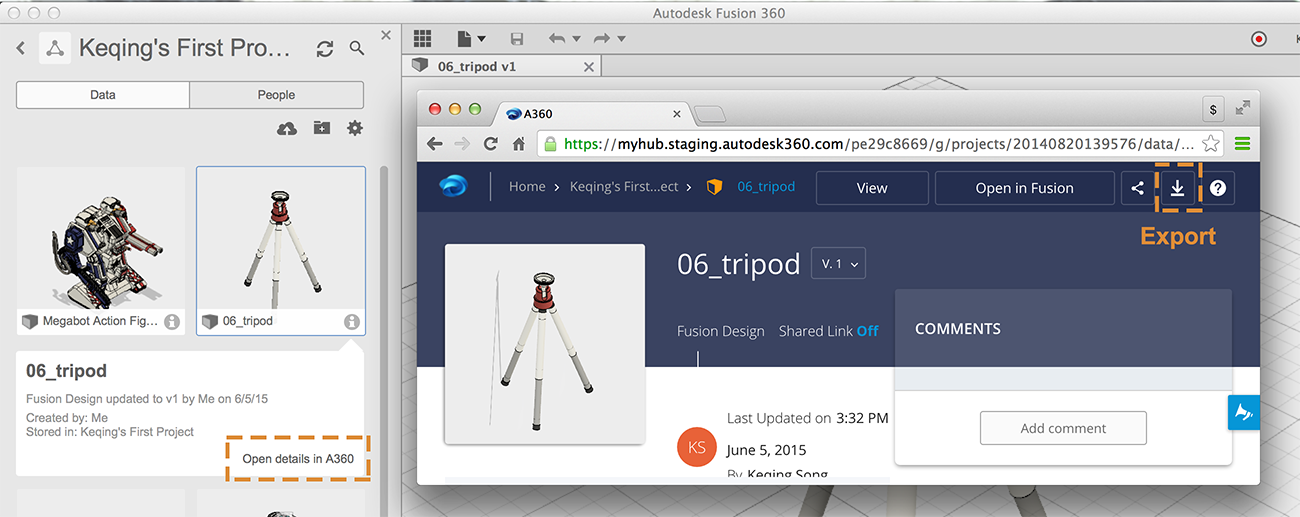Close the A360 browser tab
The width and height of the screenshot is (1300, 517).
click(677, 114)
